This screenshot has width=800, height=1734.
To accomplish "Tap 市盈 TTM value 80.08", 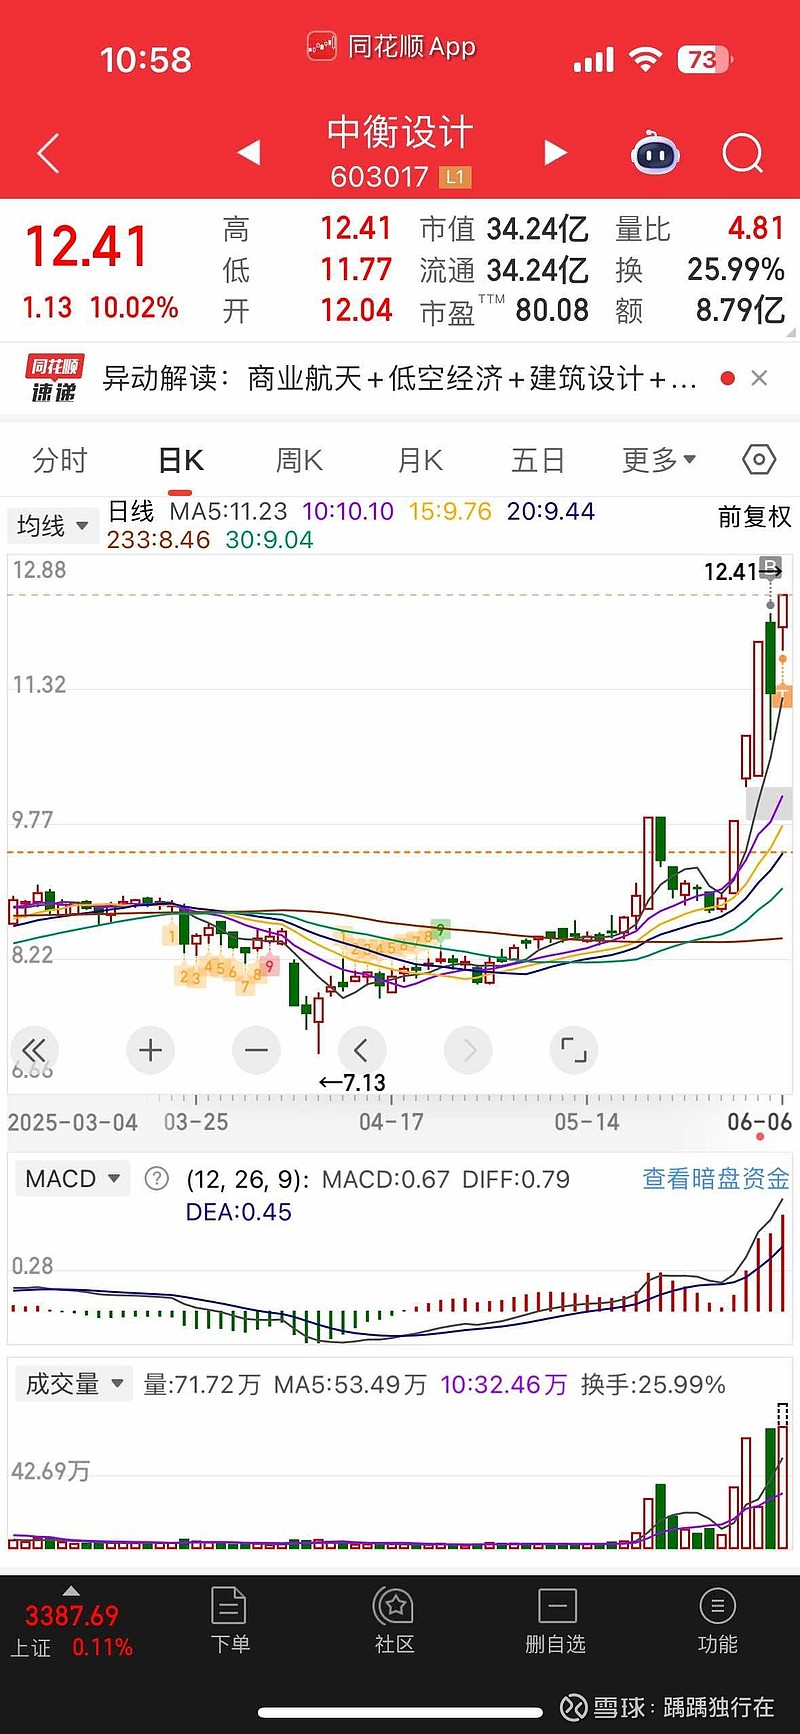I will [552, 310].
